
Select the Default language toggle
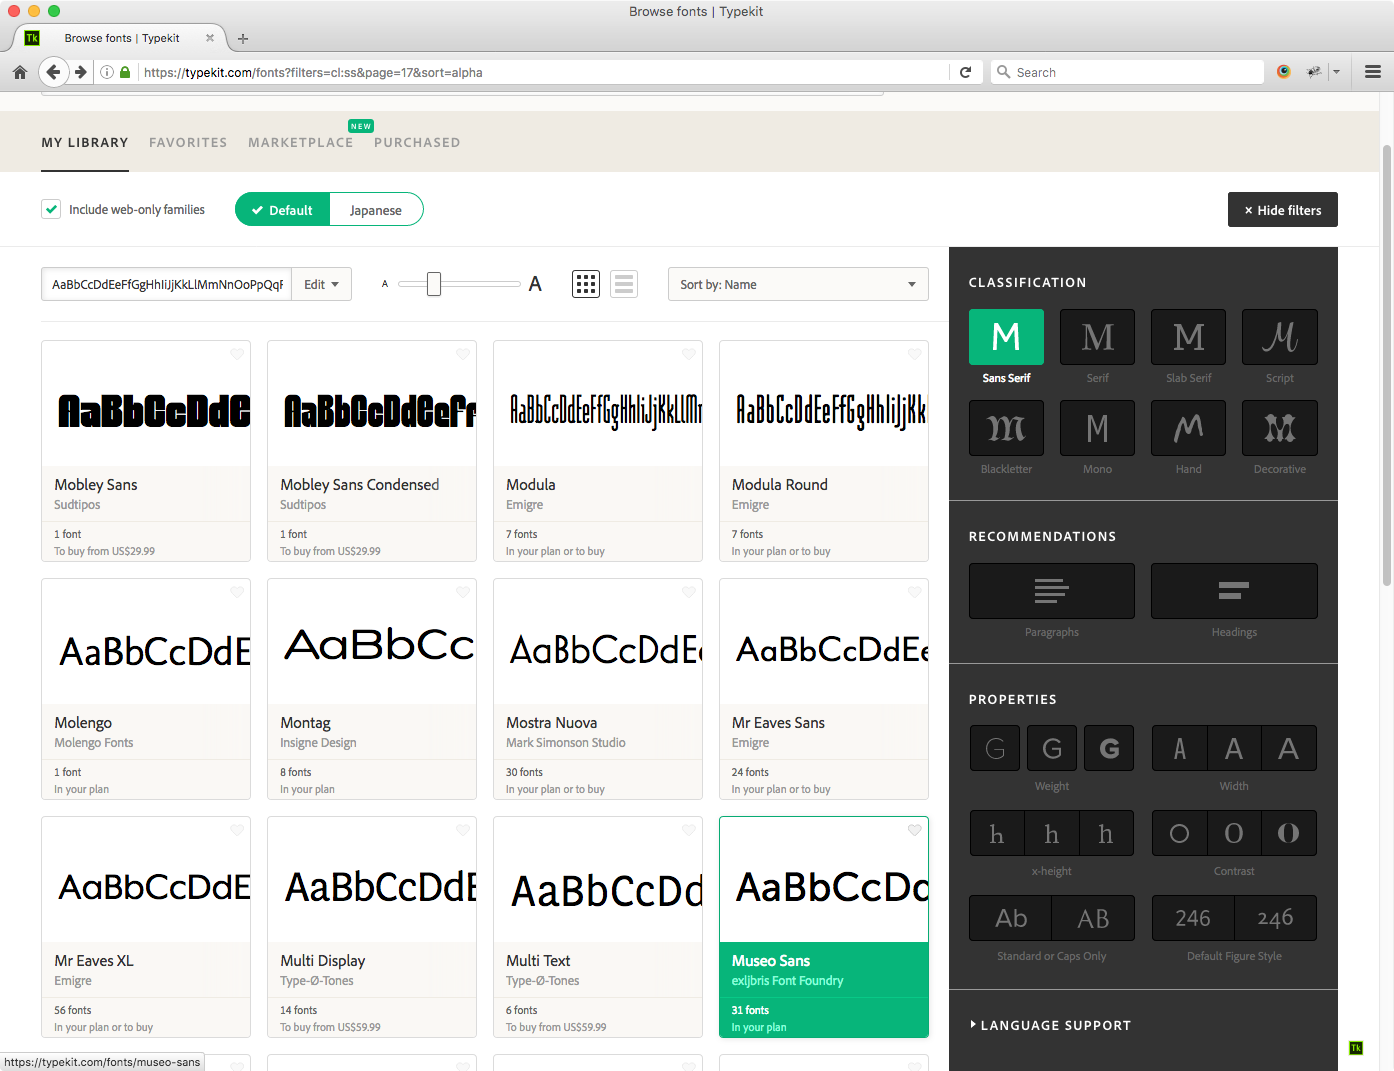point(282,210)
